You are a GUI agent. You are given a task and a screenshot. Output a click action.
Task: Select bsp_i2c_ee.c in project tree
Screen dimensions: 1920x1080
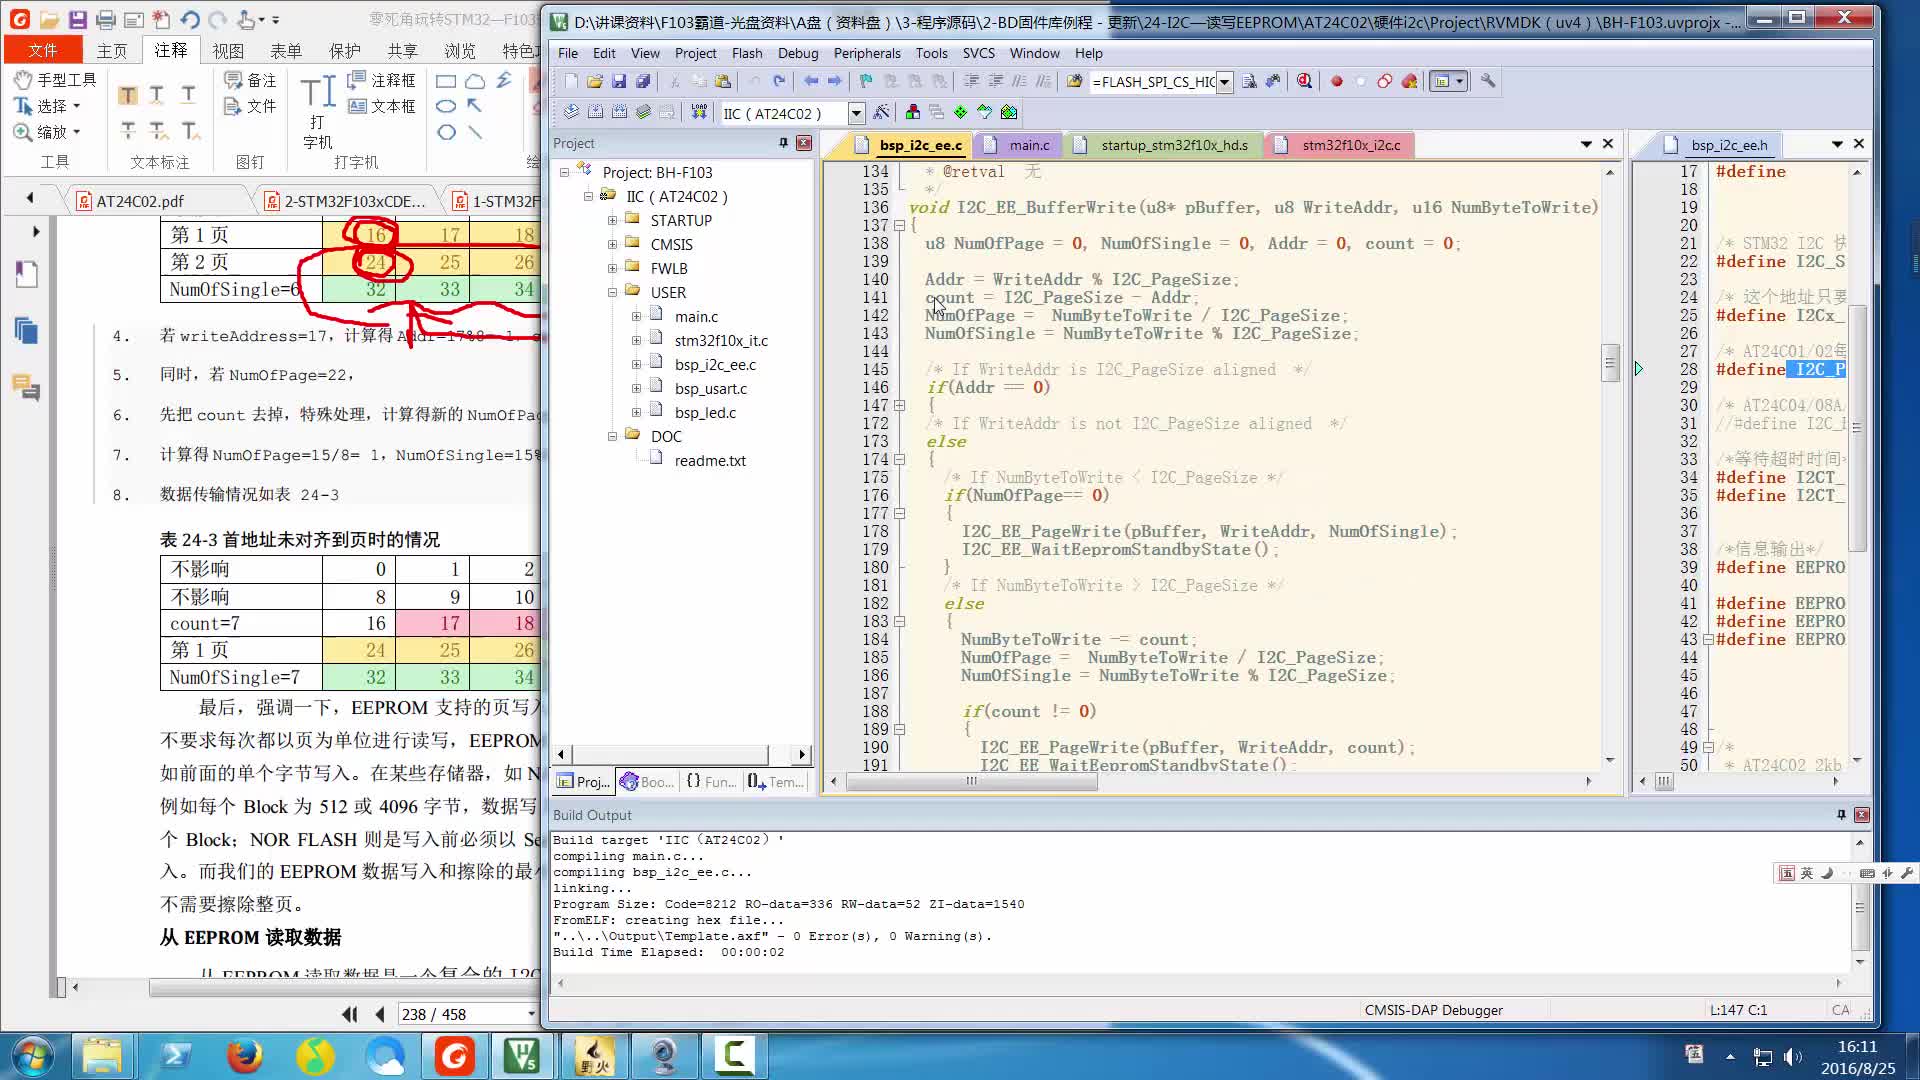[703, 365]
